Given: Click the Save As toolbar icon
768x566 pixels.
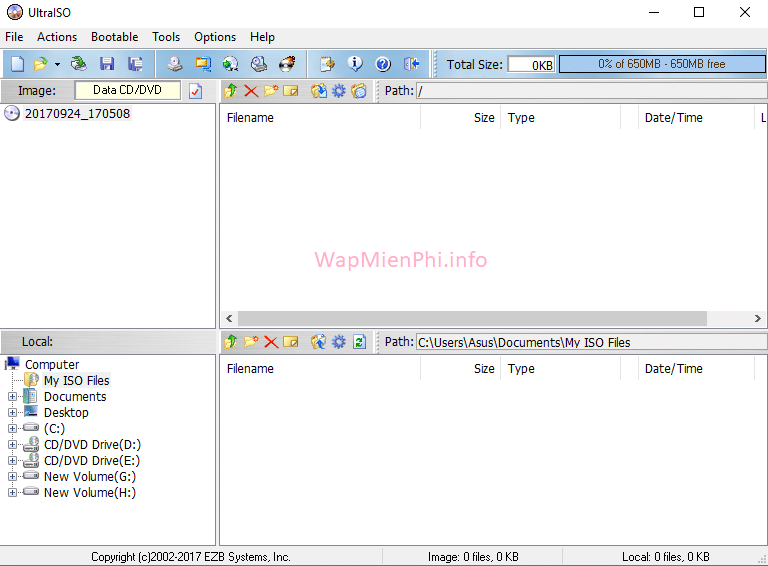Looking at the screenshot, I should click(135, 64).
